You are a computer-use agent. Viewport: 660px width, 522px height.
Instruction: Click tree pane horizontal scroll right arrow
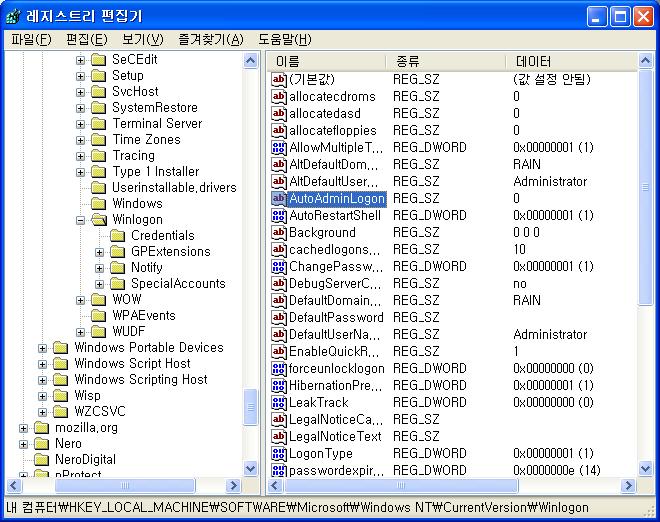pyautogui.click(x=232, y=486)
